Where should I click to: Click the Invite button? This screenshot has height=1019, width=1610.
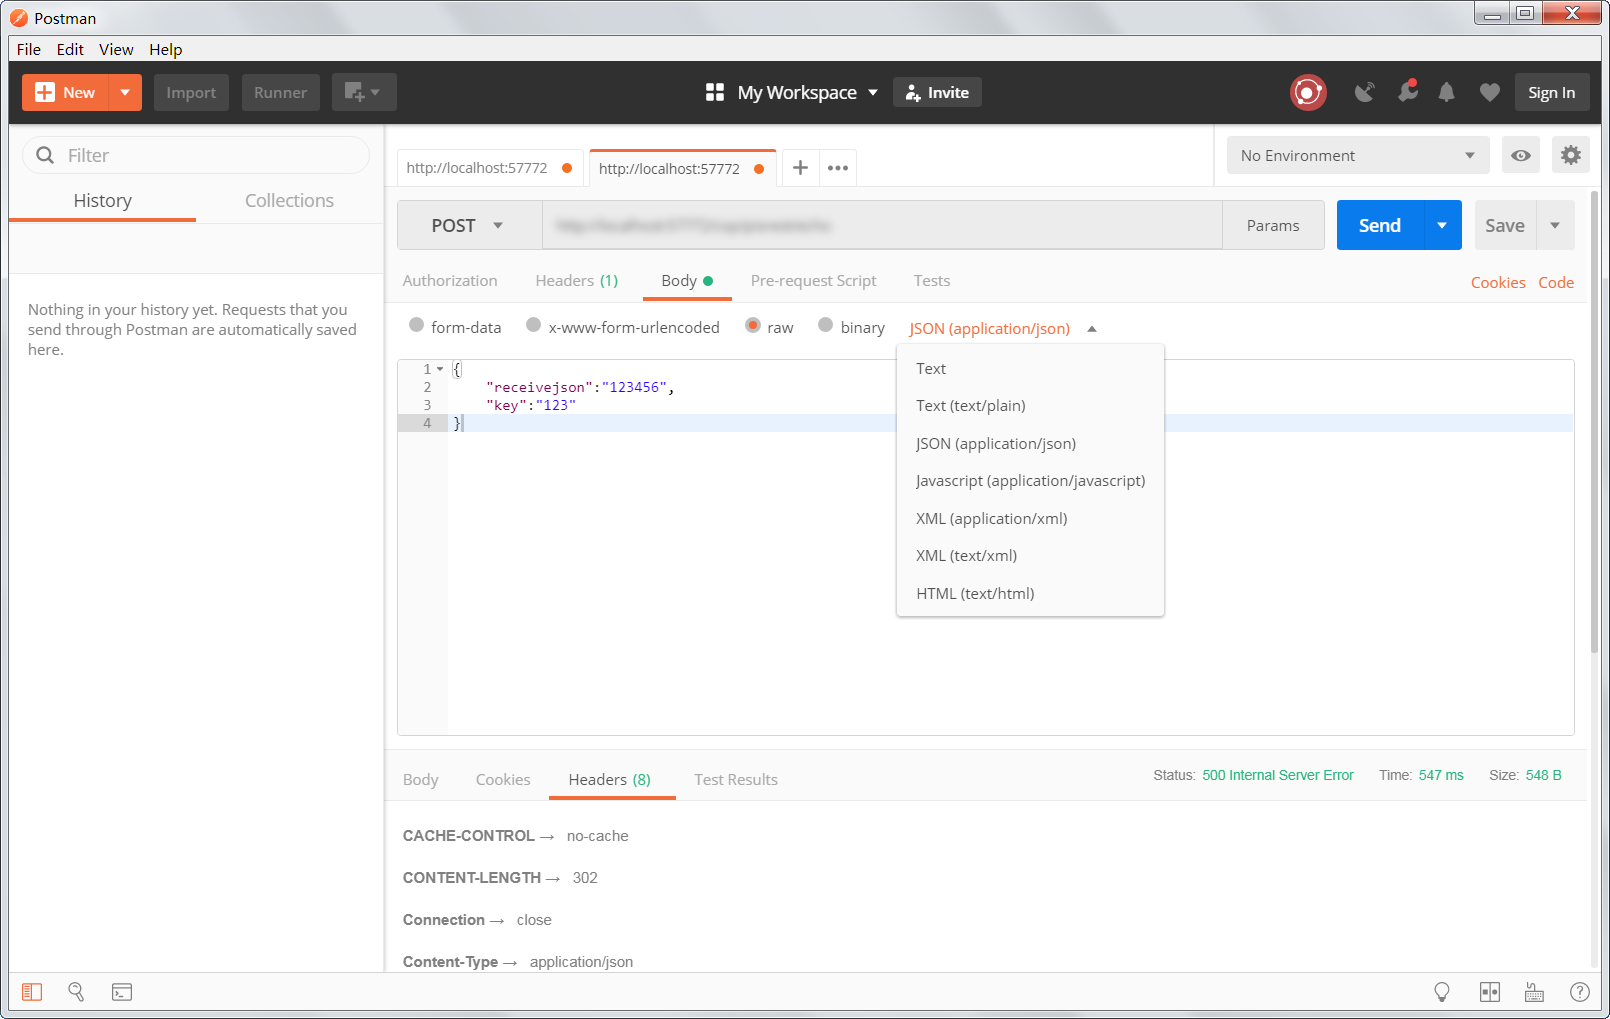[x=937, y=92]
